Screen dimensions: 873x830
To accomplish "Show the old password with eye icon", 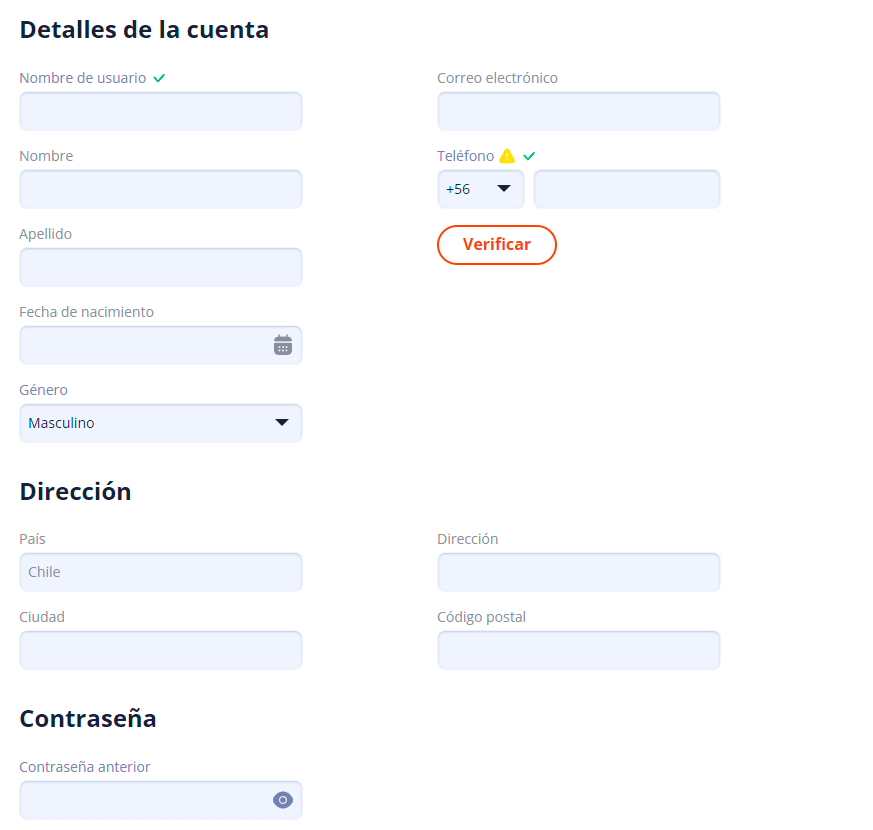I will [x=283, y=800].
